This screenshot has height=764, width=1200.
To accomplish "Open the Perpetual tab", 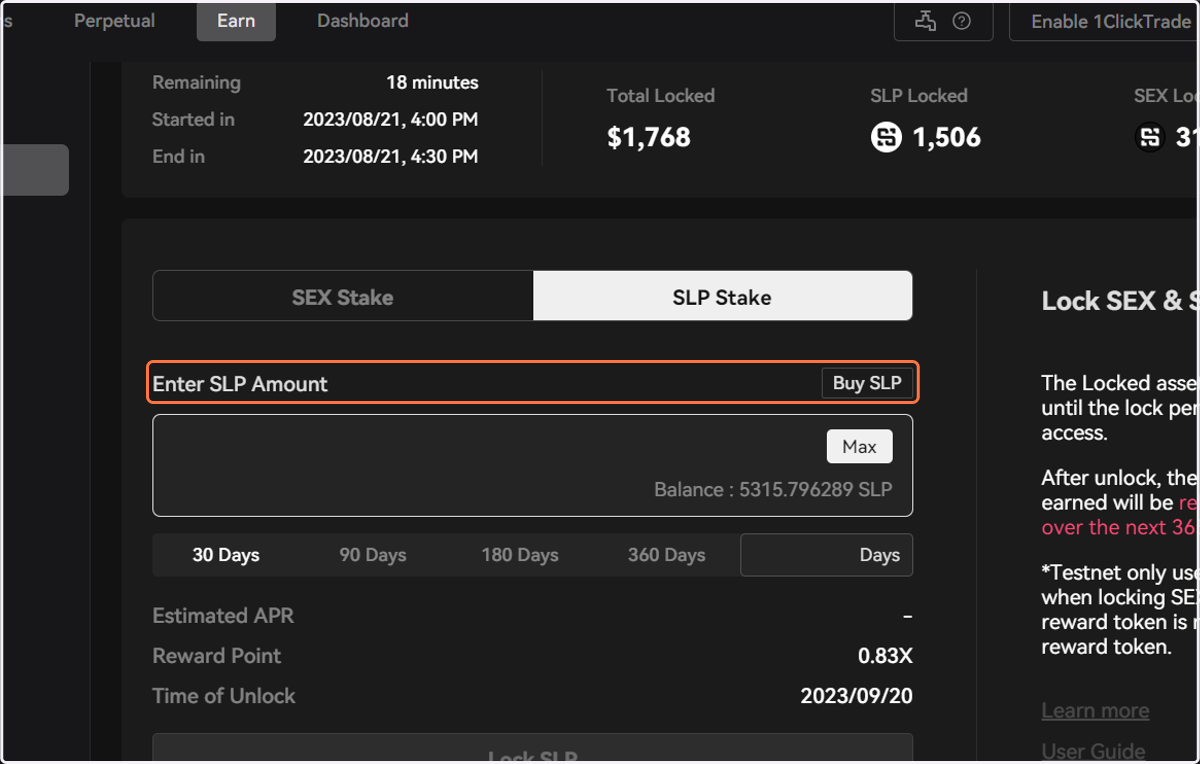I will coord(114,21).
